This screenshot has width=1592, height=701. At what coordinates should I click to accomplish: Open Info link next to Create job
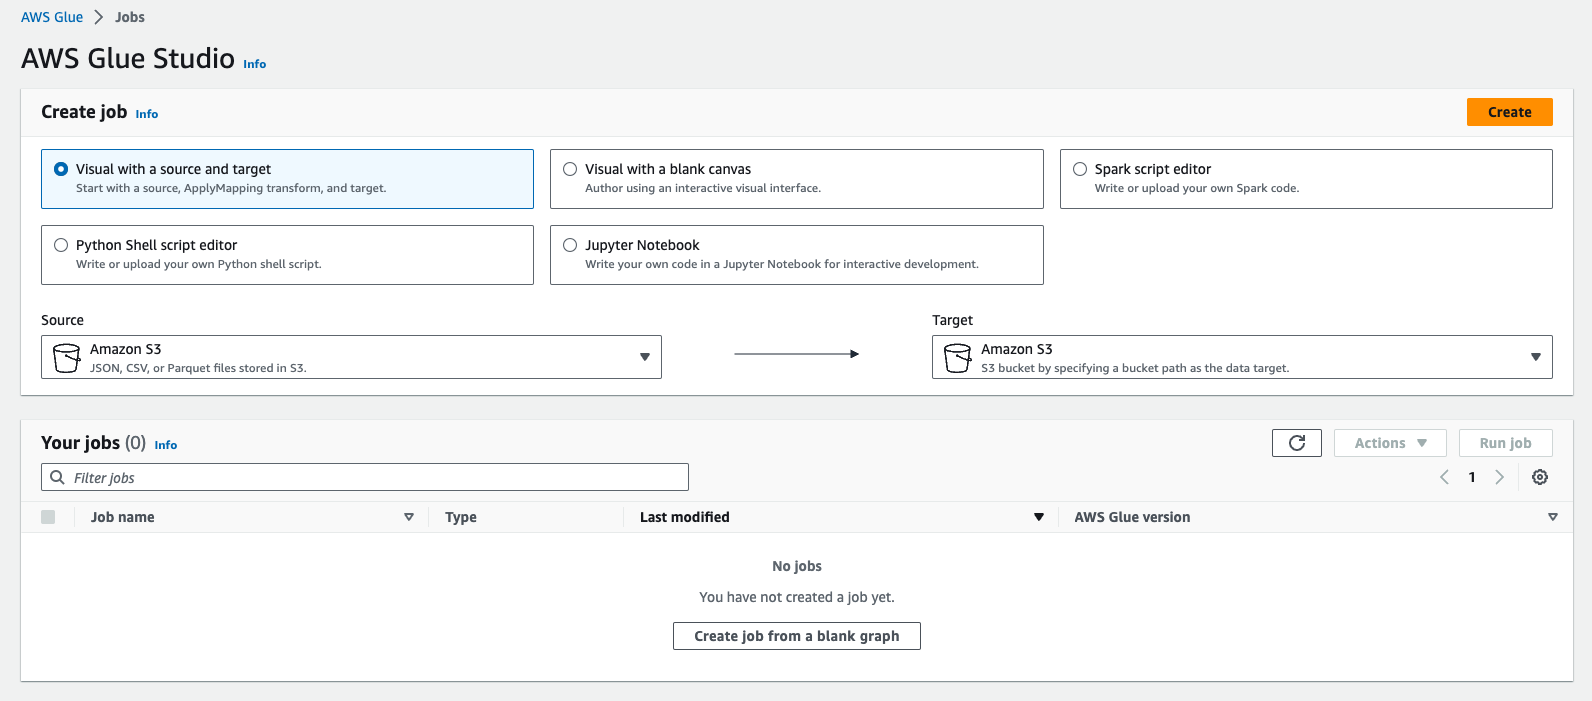(x=147, y=114)
